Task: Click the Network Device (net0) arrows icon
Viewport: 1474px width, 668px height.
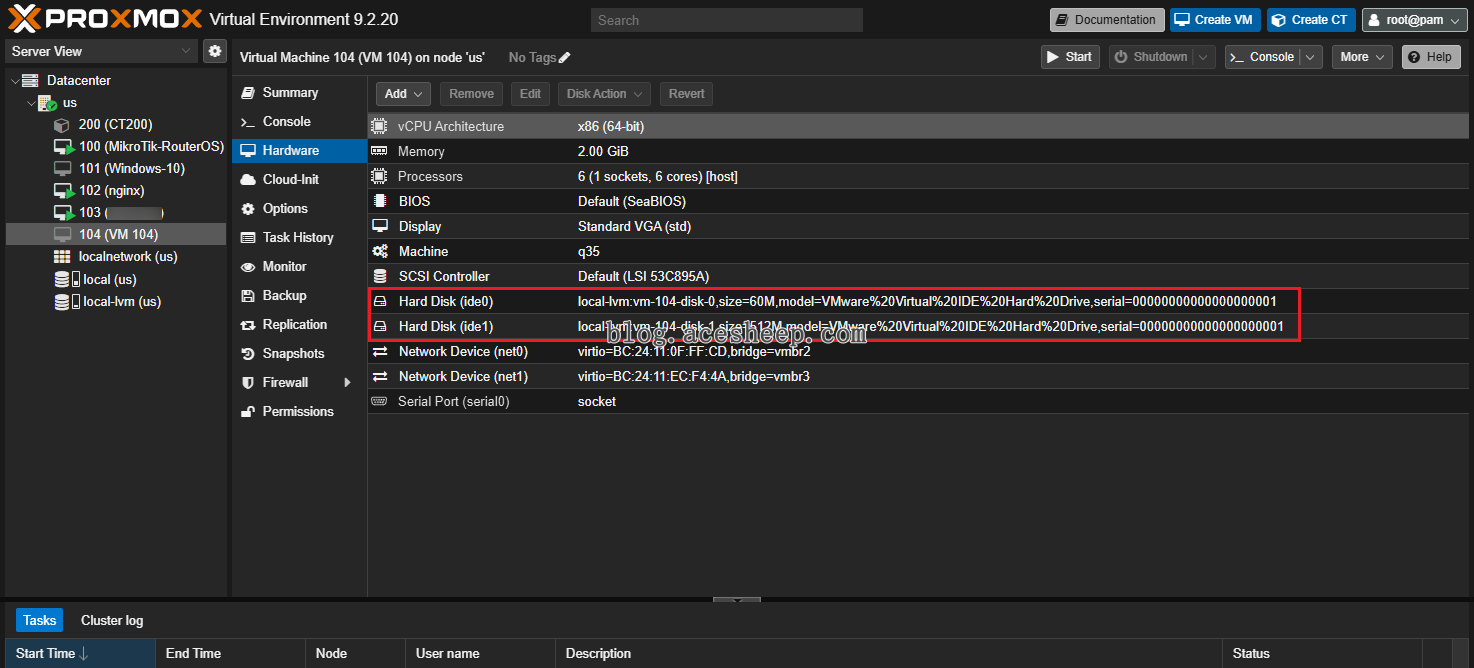Action: [379, 351]
